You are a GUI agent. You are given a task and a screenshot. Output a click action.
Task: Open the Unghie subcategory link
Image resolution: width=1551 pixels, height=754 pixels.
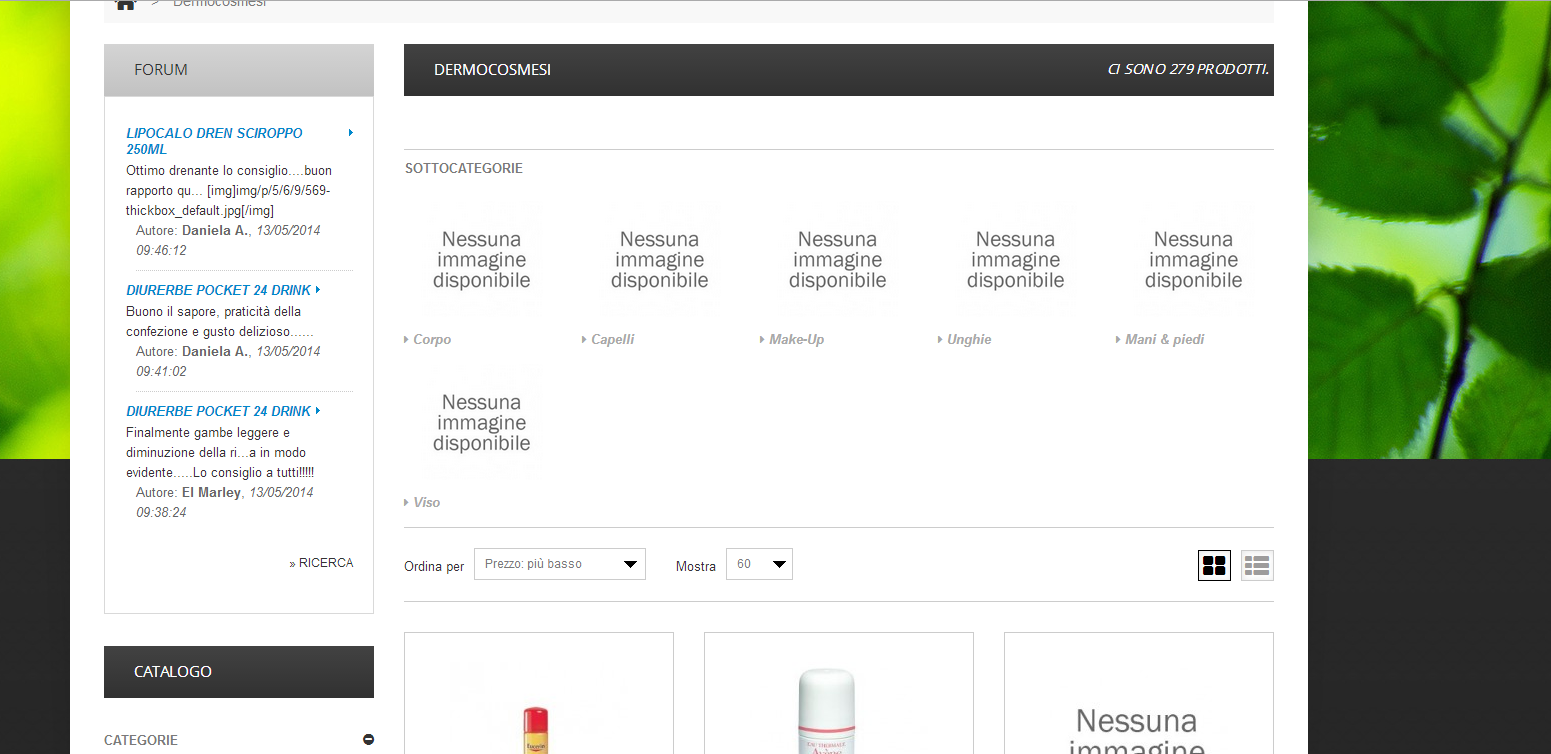pos(969,340)
